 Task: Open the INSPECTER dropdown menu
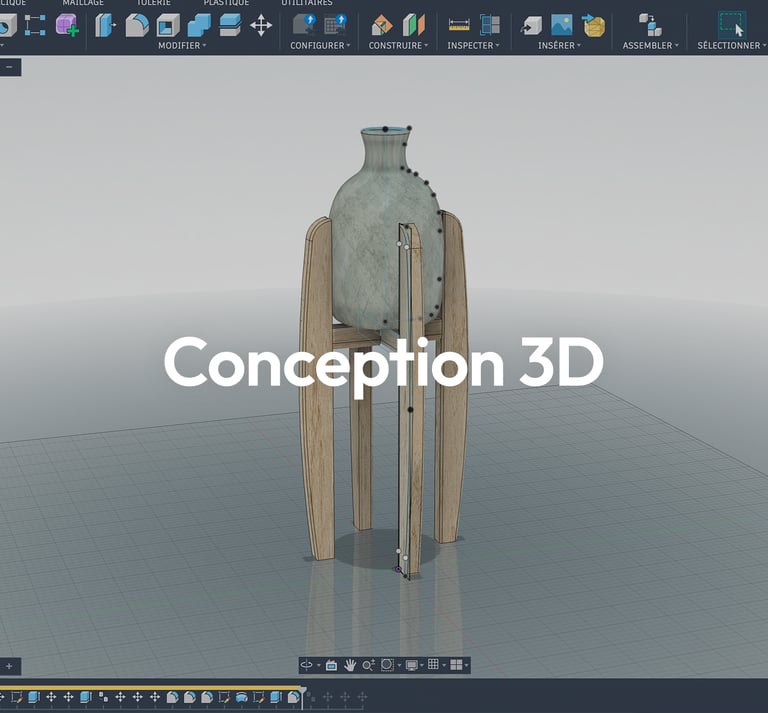pyautogui.click(x=473, y=46)
